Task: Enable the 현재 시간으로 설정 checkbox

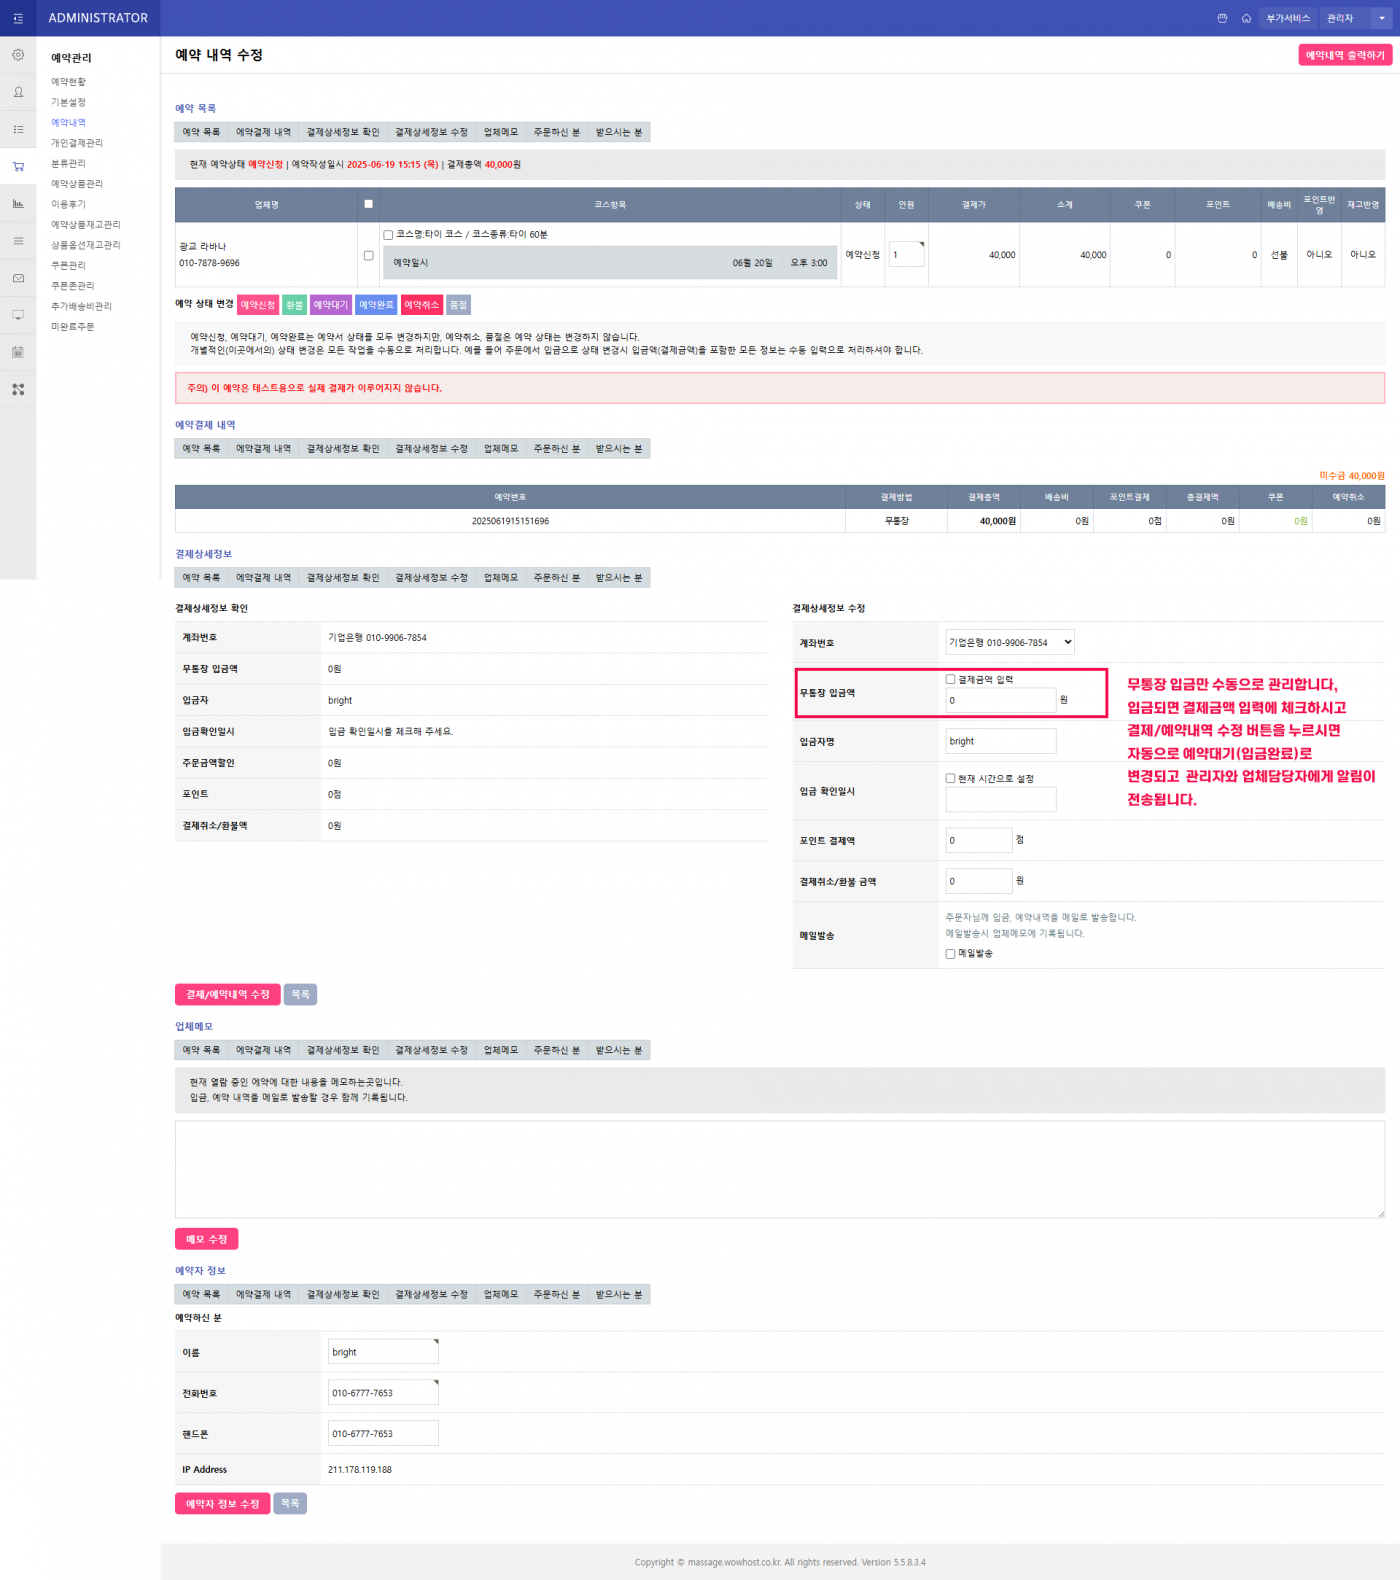Action: (x=950, y=778)
